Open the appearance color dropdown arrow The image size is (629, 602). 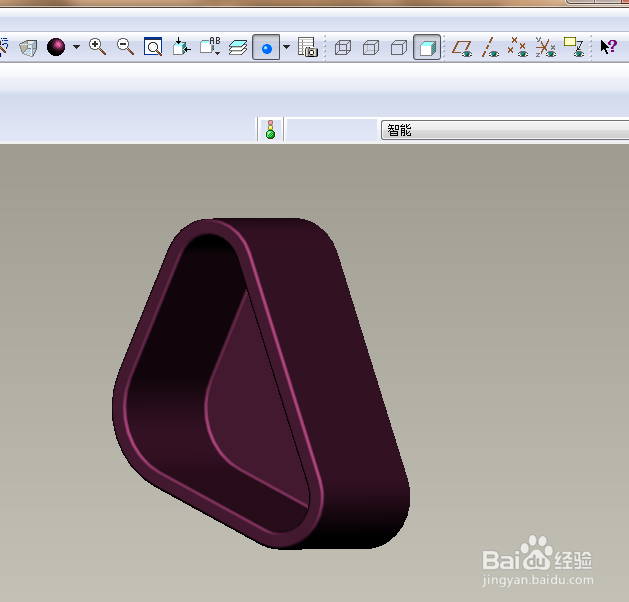76,47
